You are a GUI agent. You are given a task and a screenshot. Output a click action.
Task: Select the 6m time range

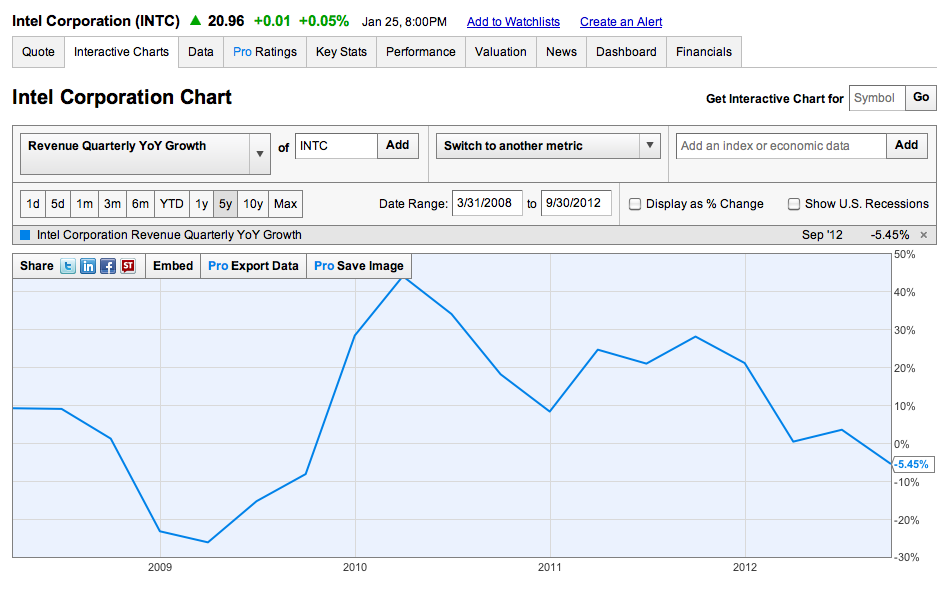point(140,204)
